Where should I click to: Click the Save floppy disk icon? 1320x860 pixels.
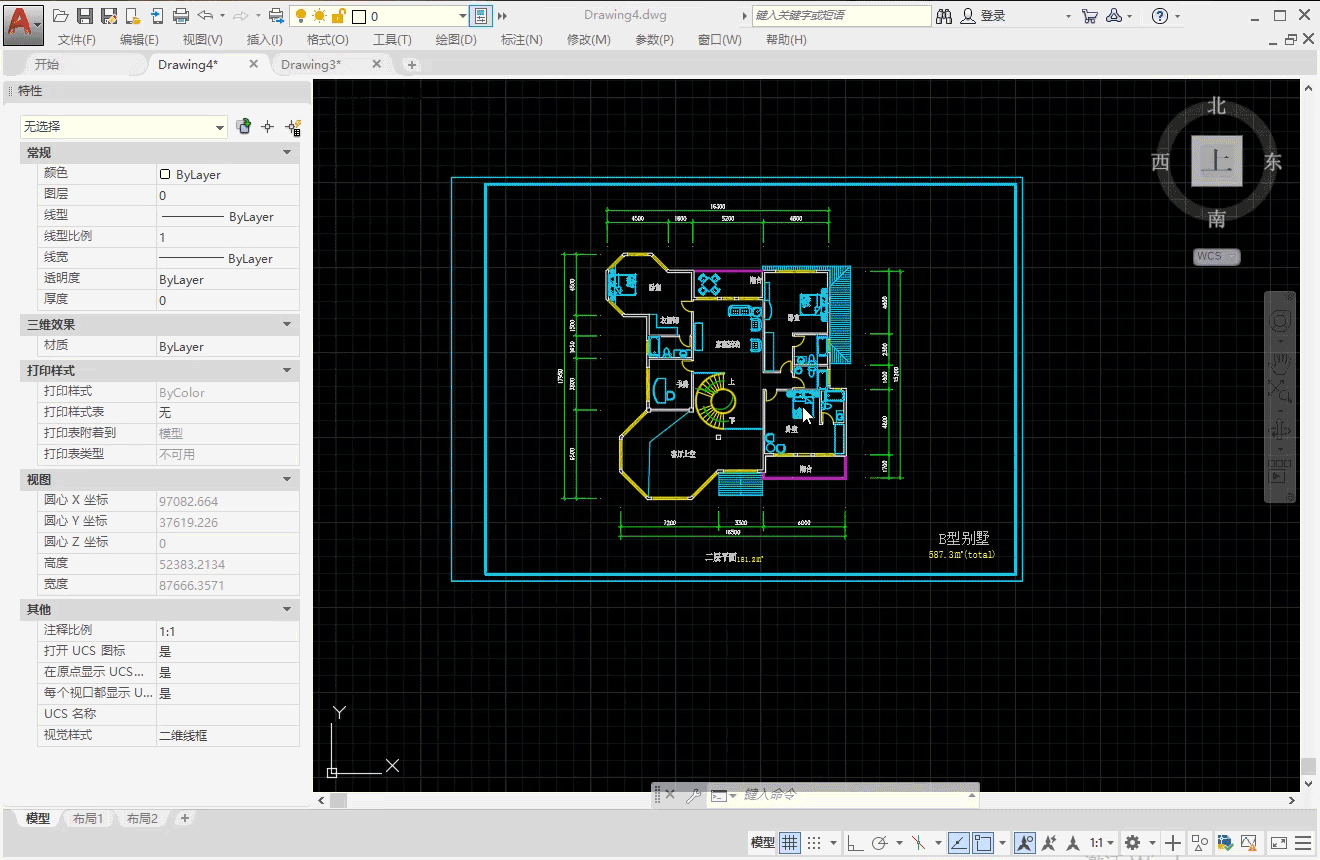85,16
